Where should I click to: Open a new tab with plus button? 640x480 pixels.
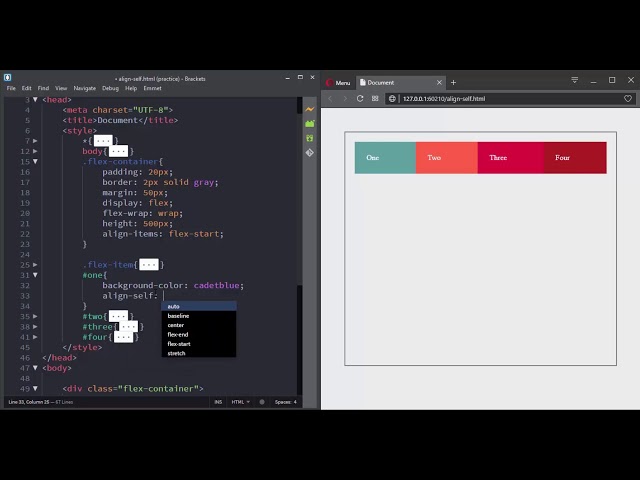pos(453,82)
